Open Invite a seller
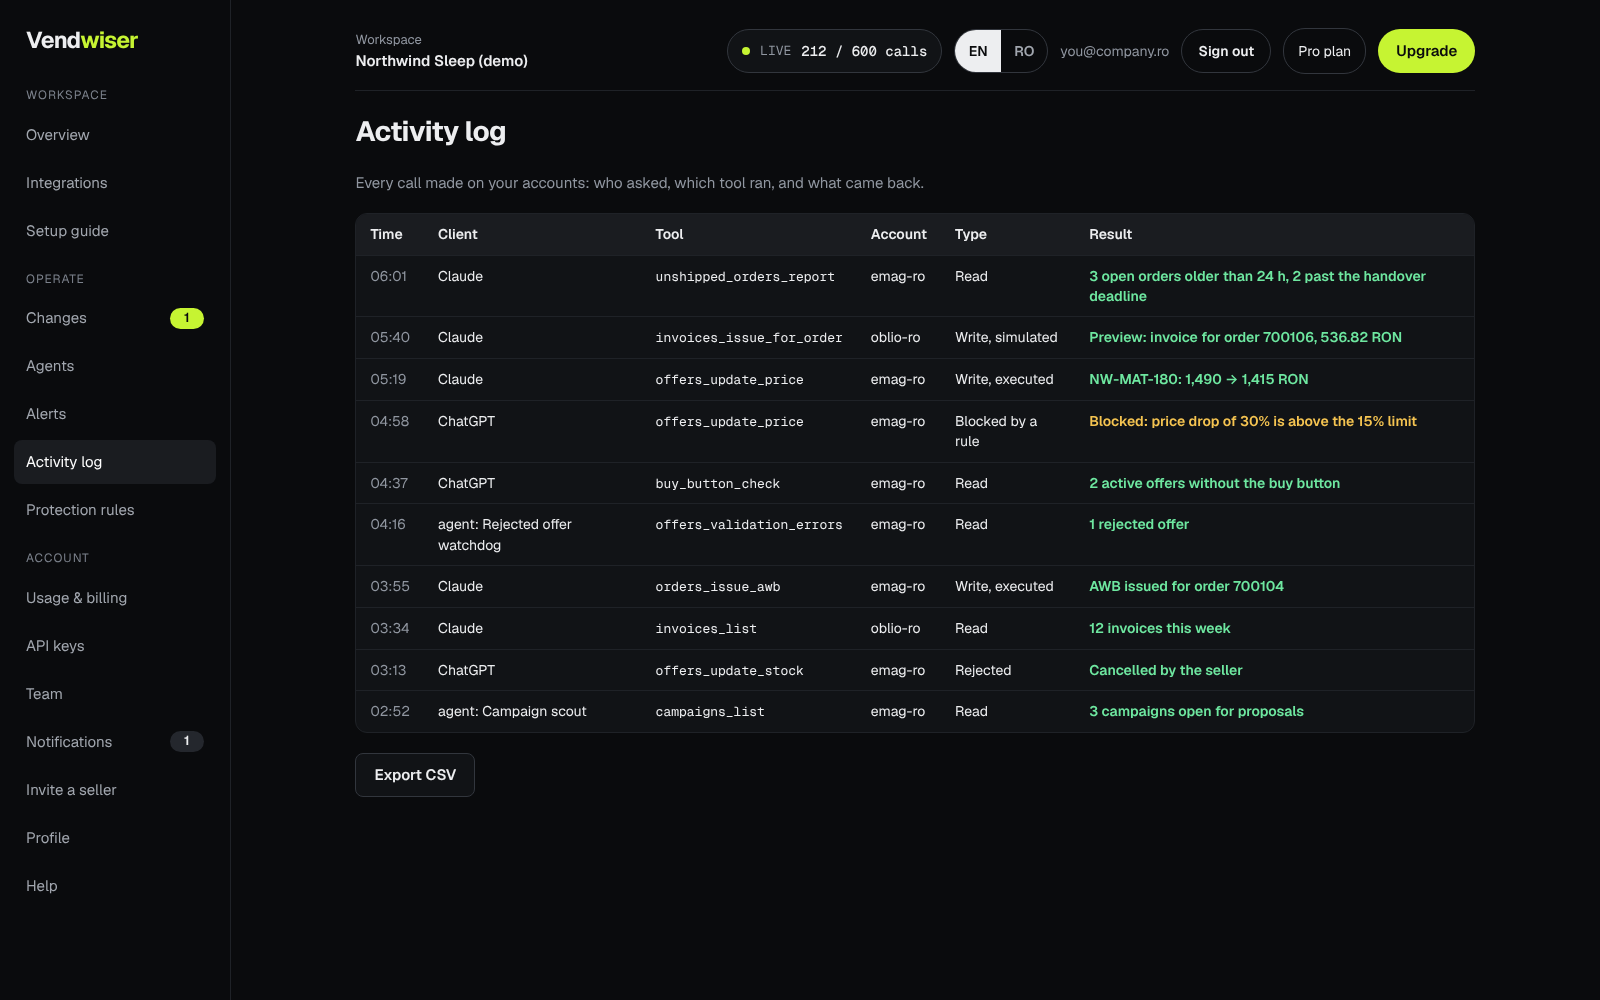The image size is (1600, 1000). [x=115, y=790]
